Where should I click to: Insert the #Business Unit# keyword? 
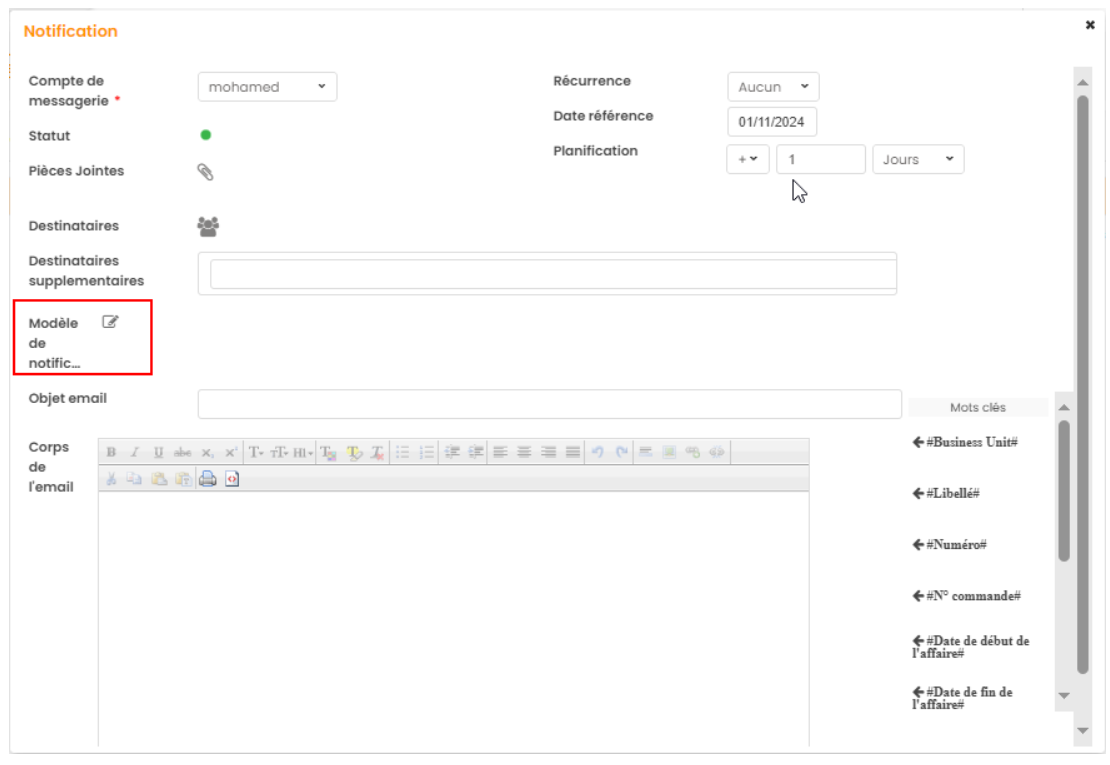(966, 442)
